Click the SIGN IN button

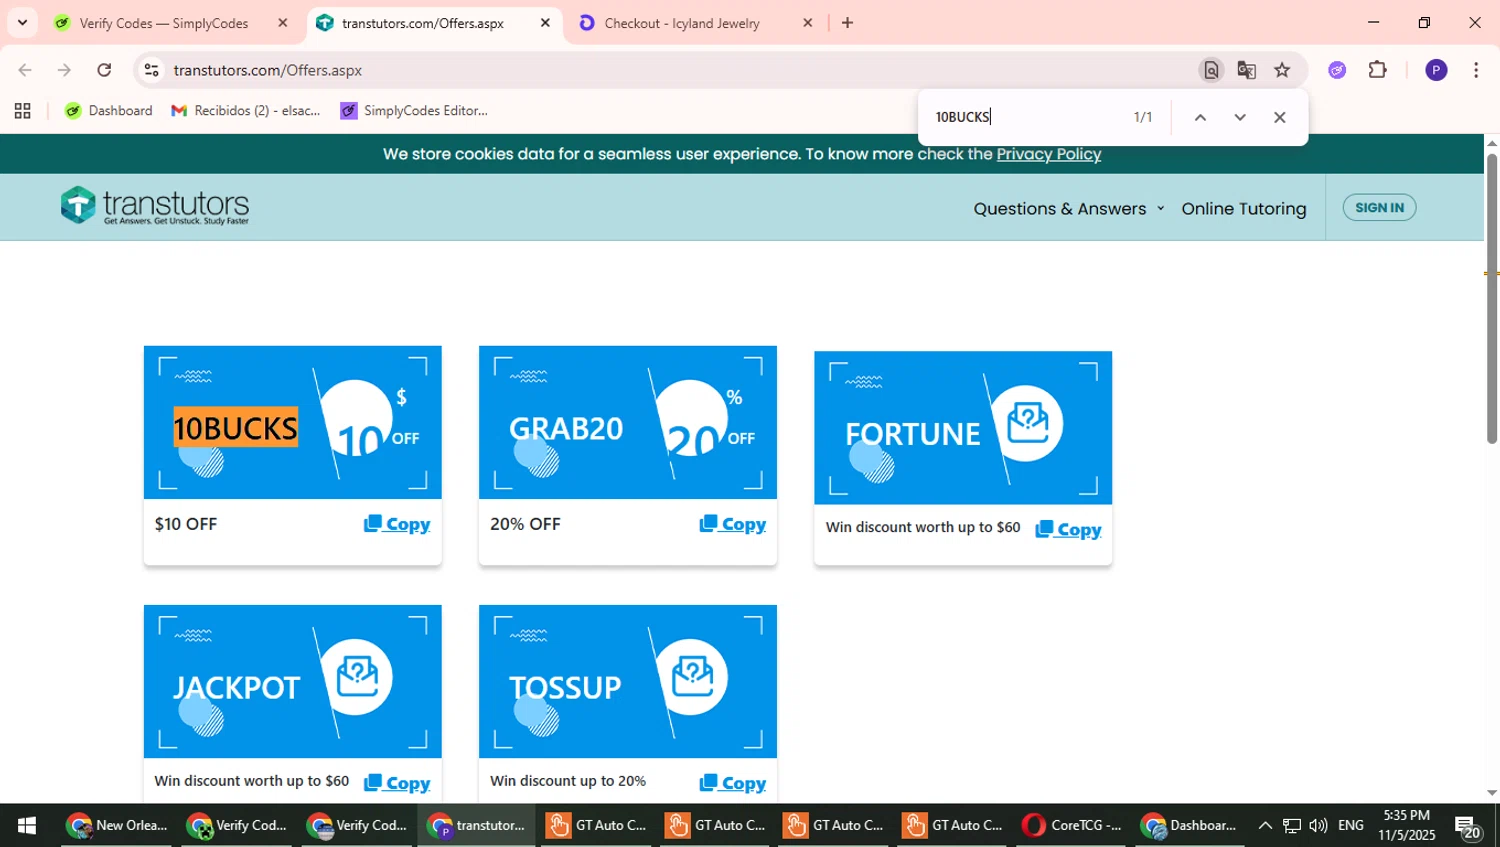[1379, 208]
